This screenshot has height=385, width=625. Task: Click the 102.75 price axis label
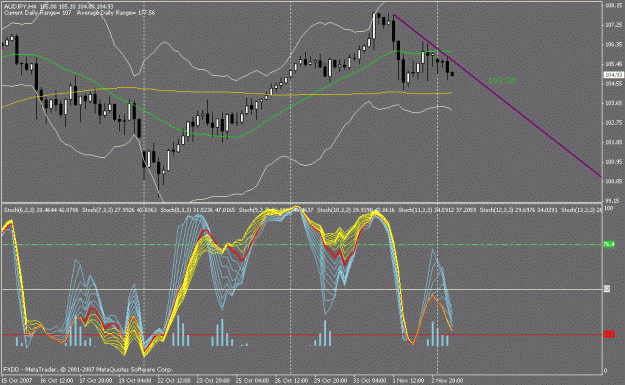coord(614,123)
